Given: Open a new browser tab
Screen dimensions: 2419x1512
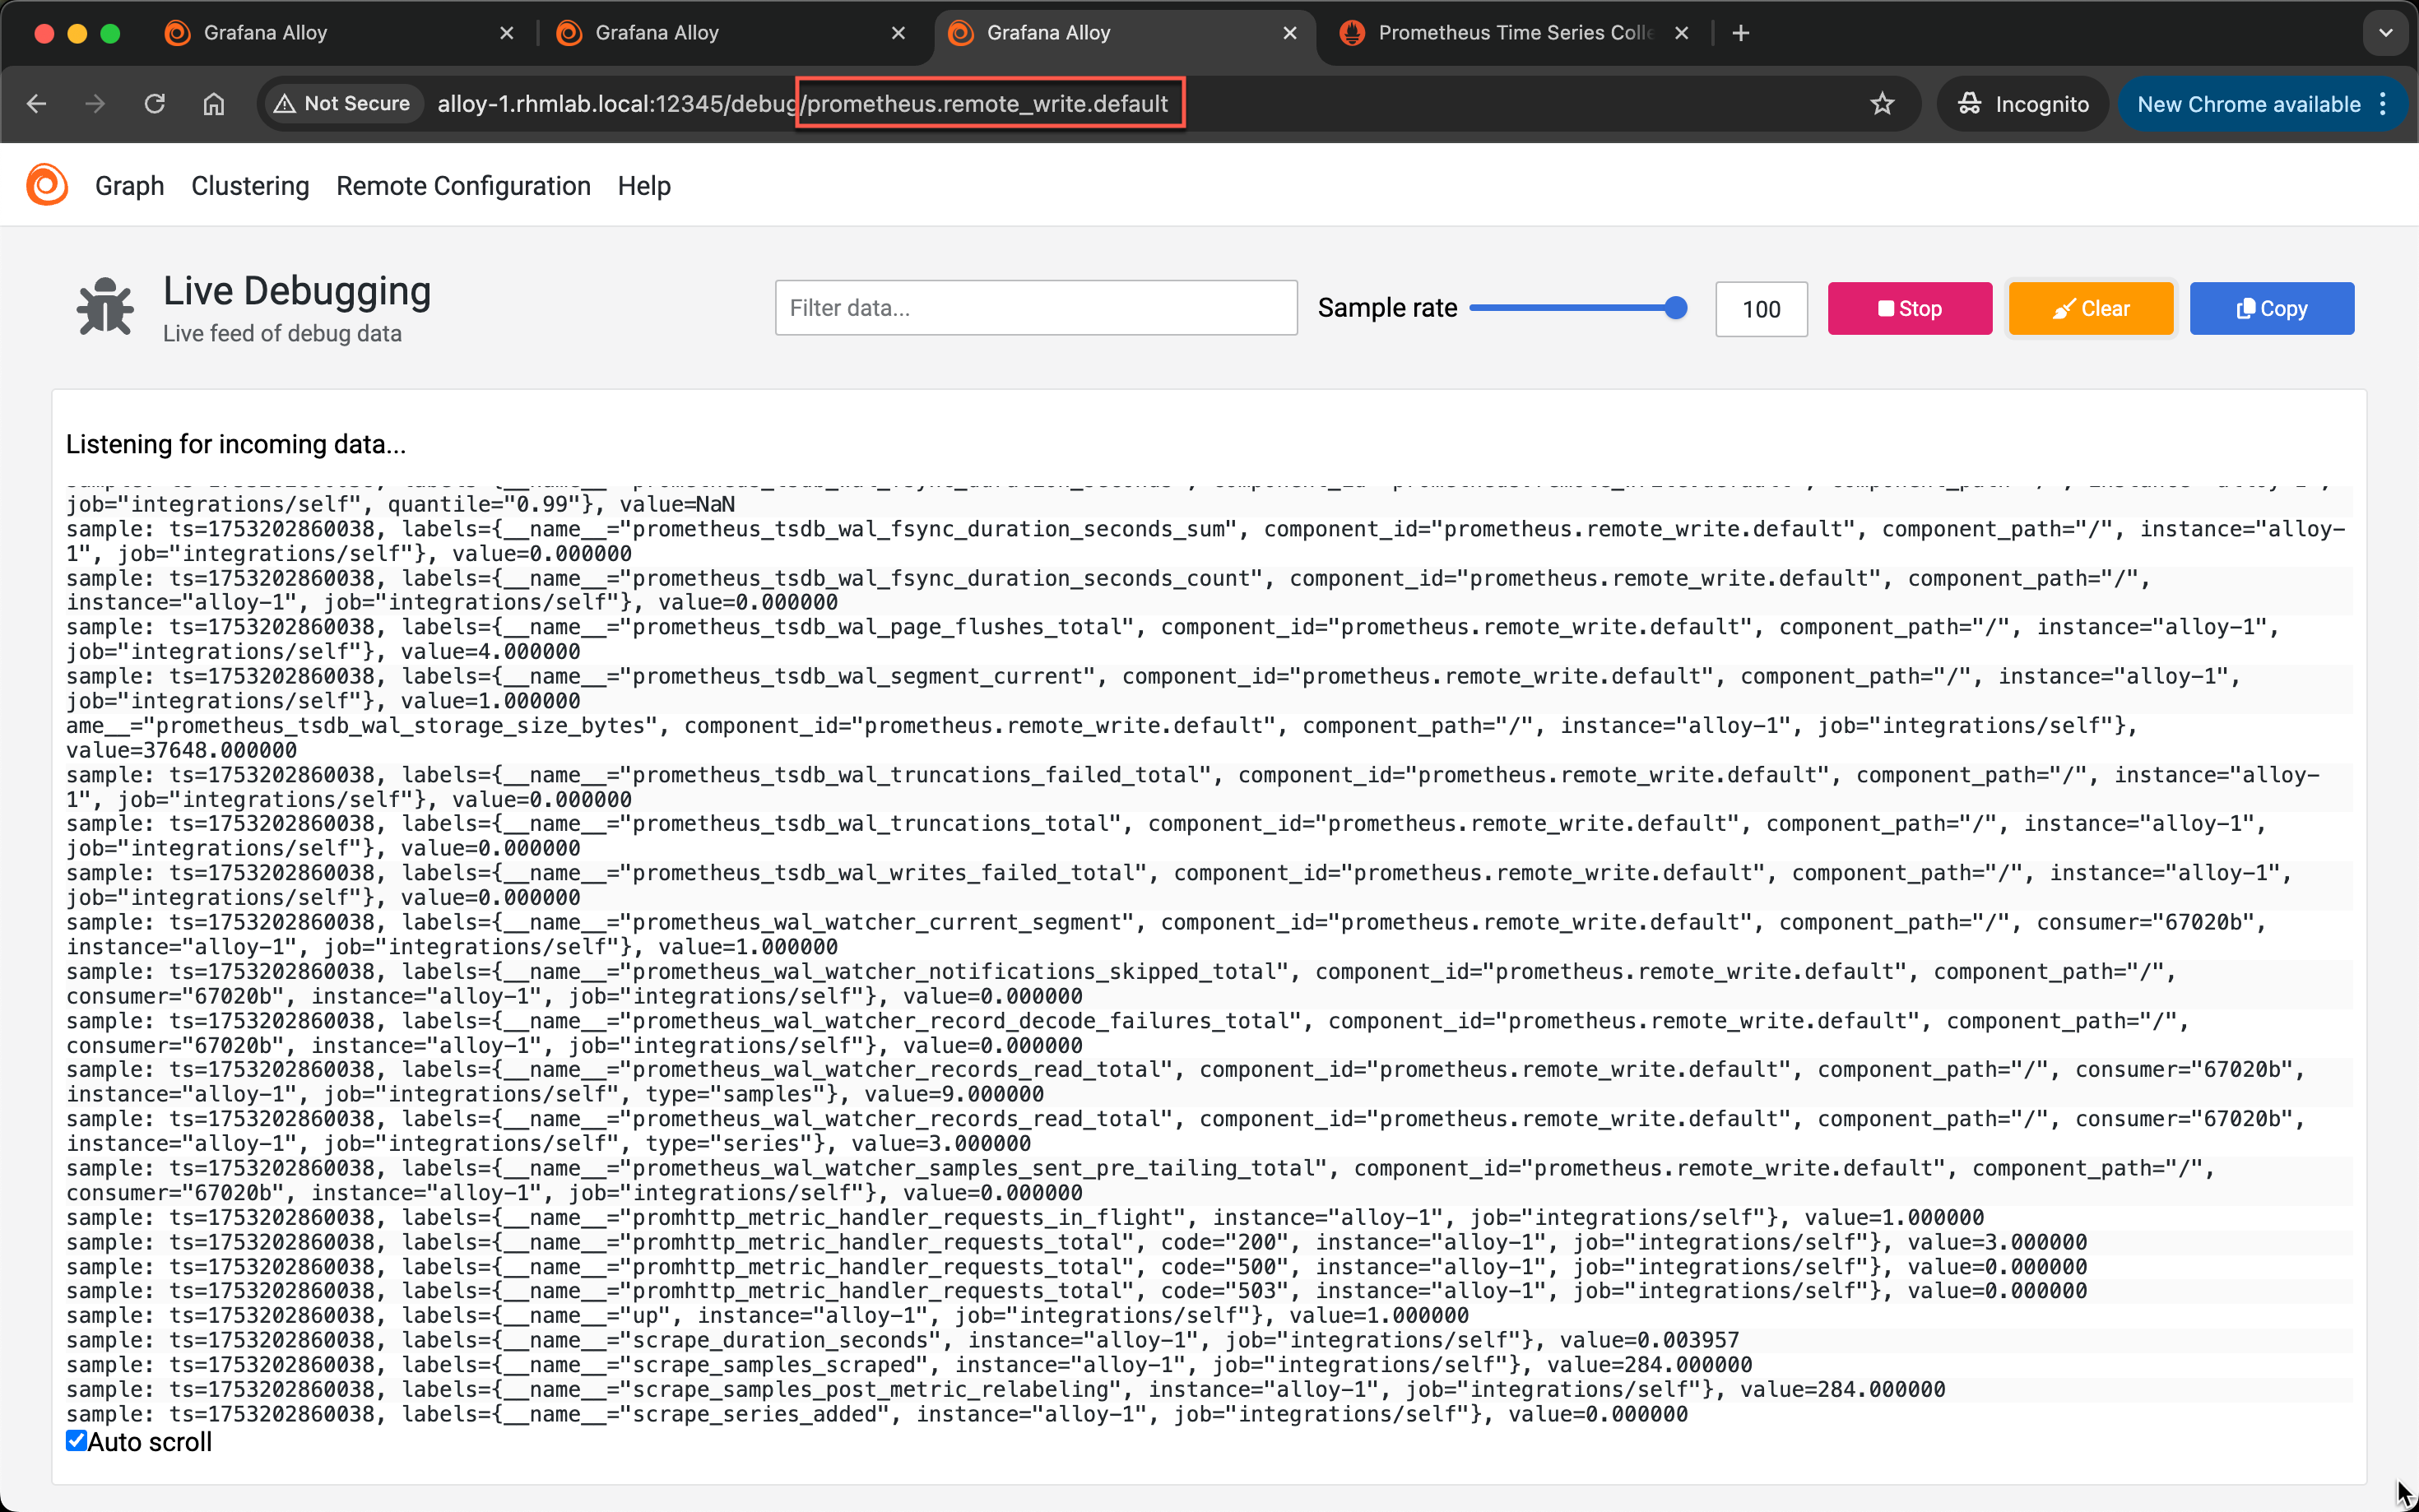Looking at the screenshot, I should (1741, 33).
